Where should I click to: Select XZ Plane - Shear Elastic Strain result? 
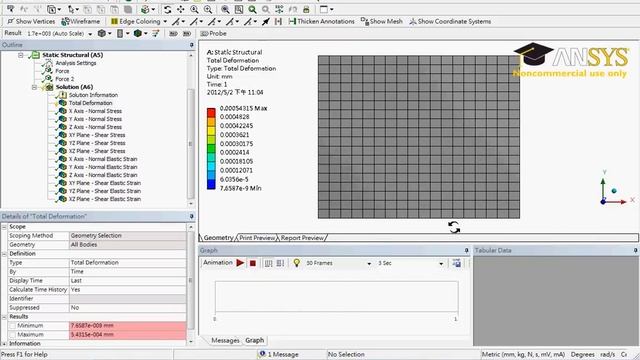[104, 199]
